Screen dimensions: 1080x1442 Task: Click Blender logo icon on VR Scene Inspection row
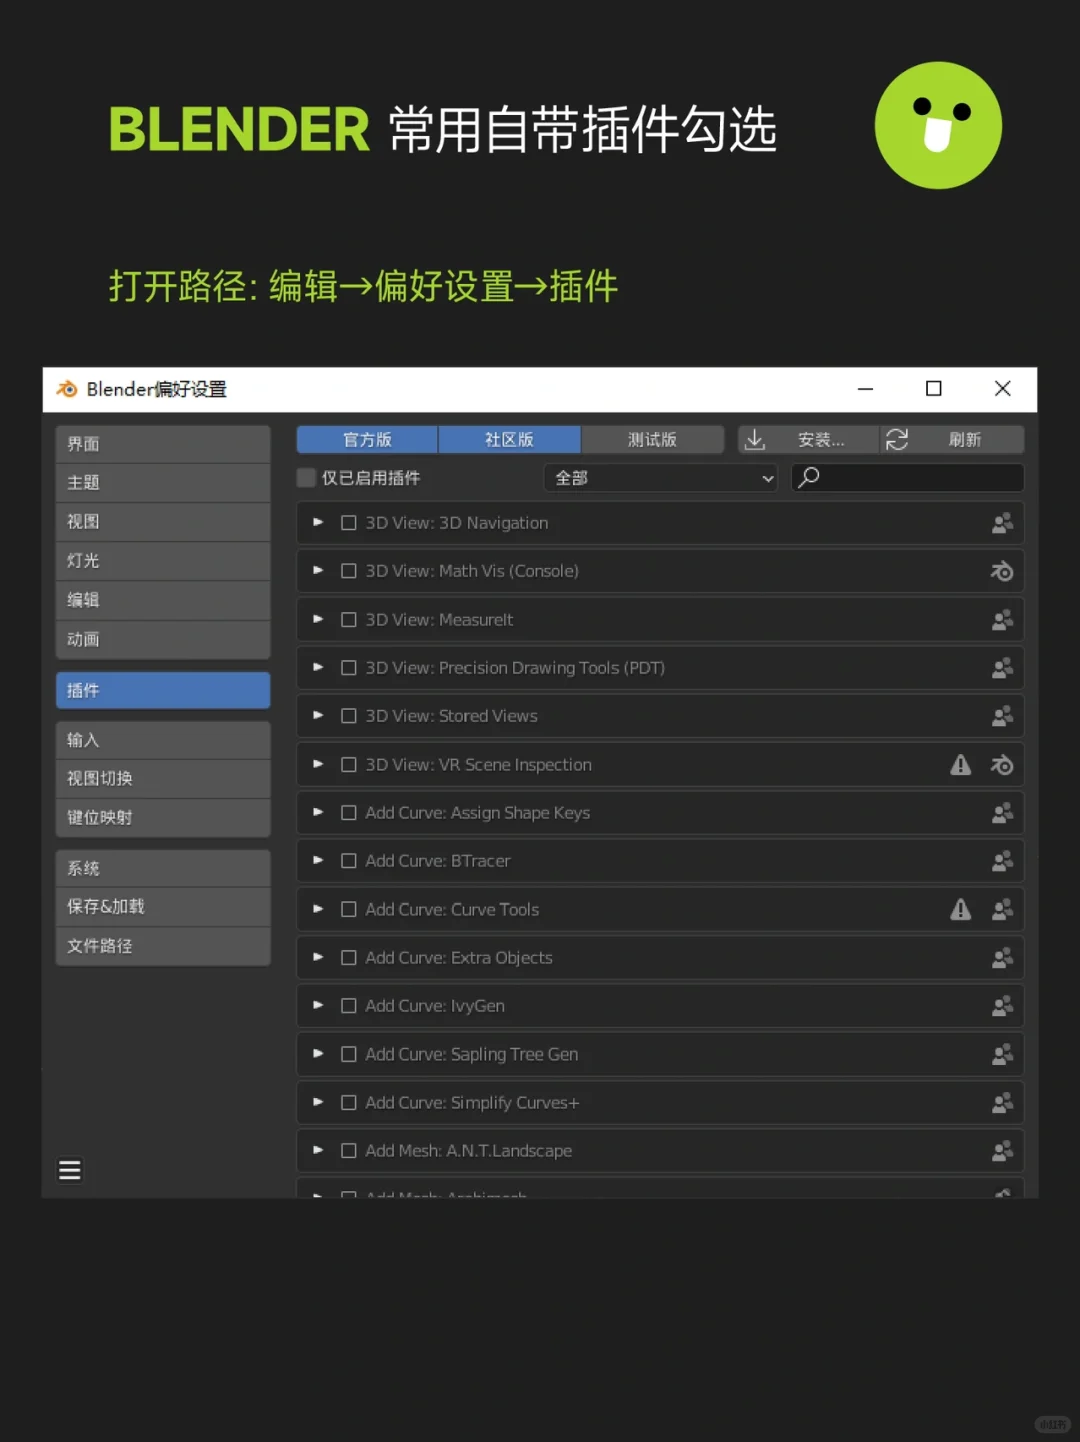1002,765
